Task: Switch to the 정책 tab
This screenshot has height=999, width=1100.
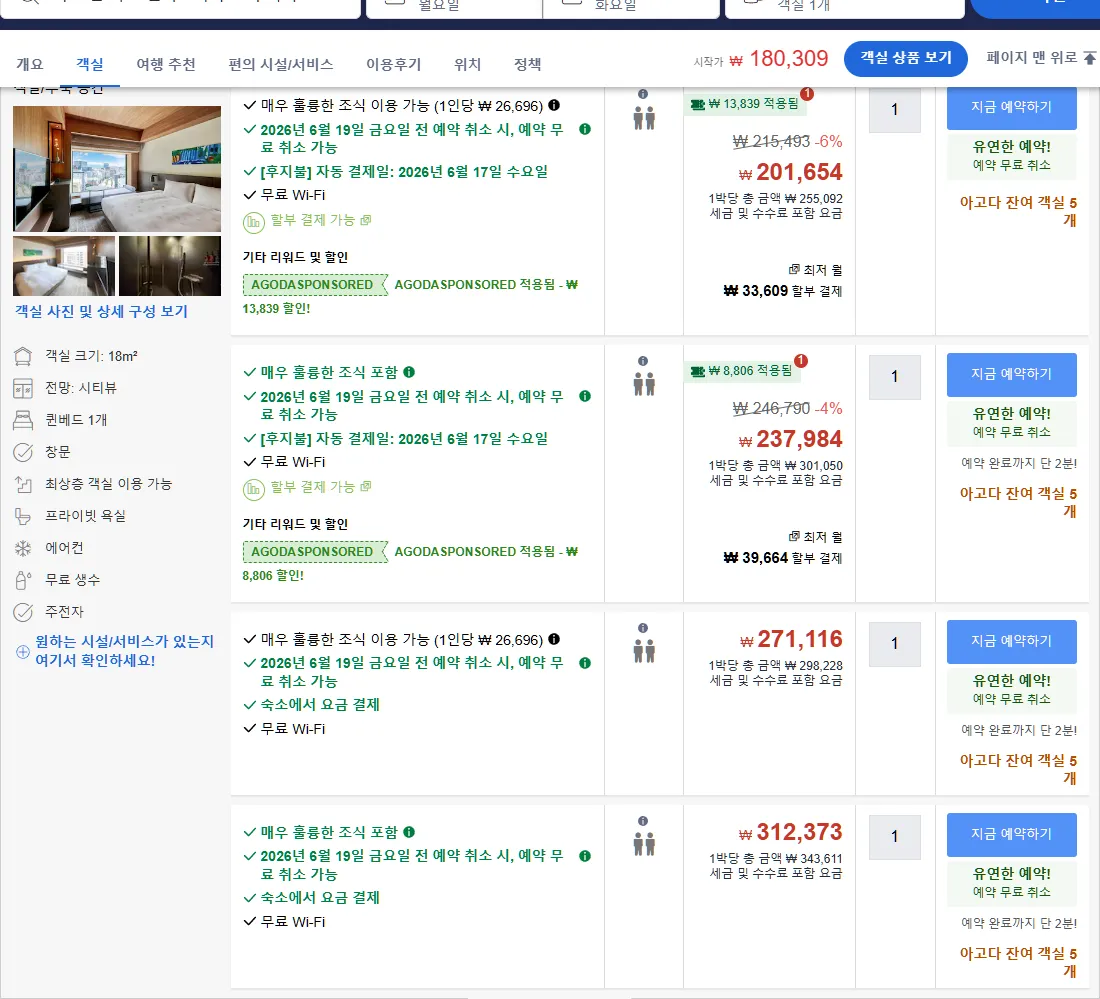Action: pyautogui.click(x=528, y=65)
